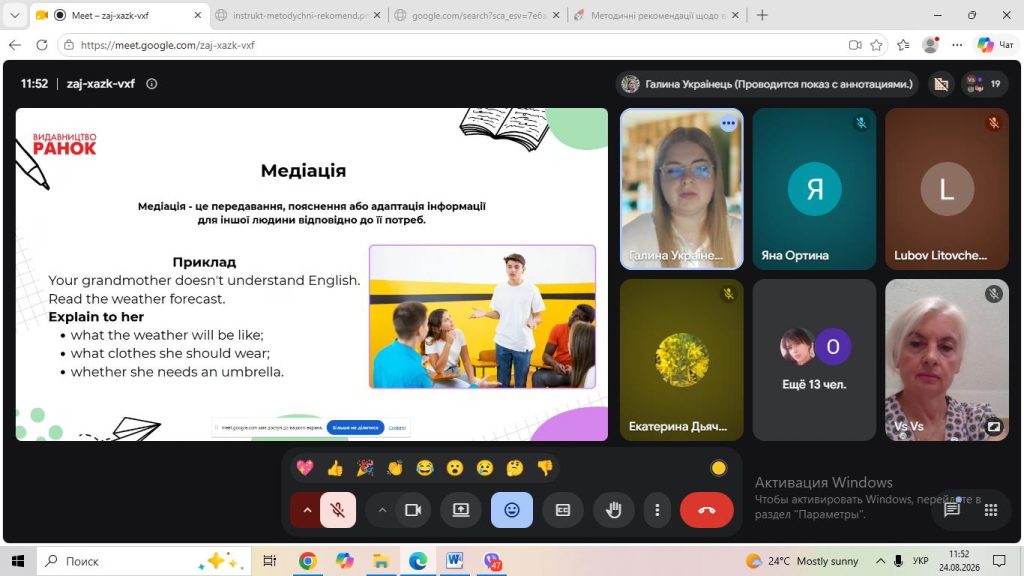Image resolution: width=1024 pixels, height=576 pixels.
Task: Send the thumbs down reaction
Action: click(545, 468)
